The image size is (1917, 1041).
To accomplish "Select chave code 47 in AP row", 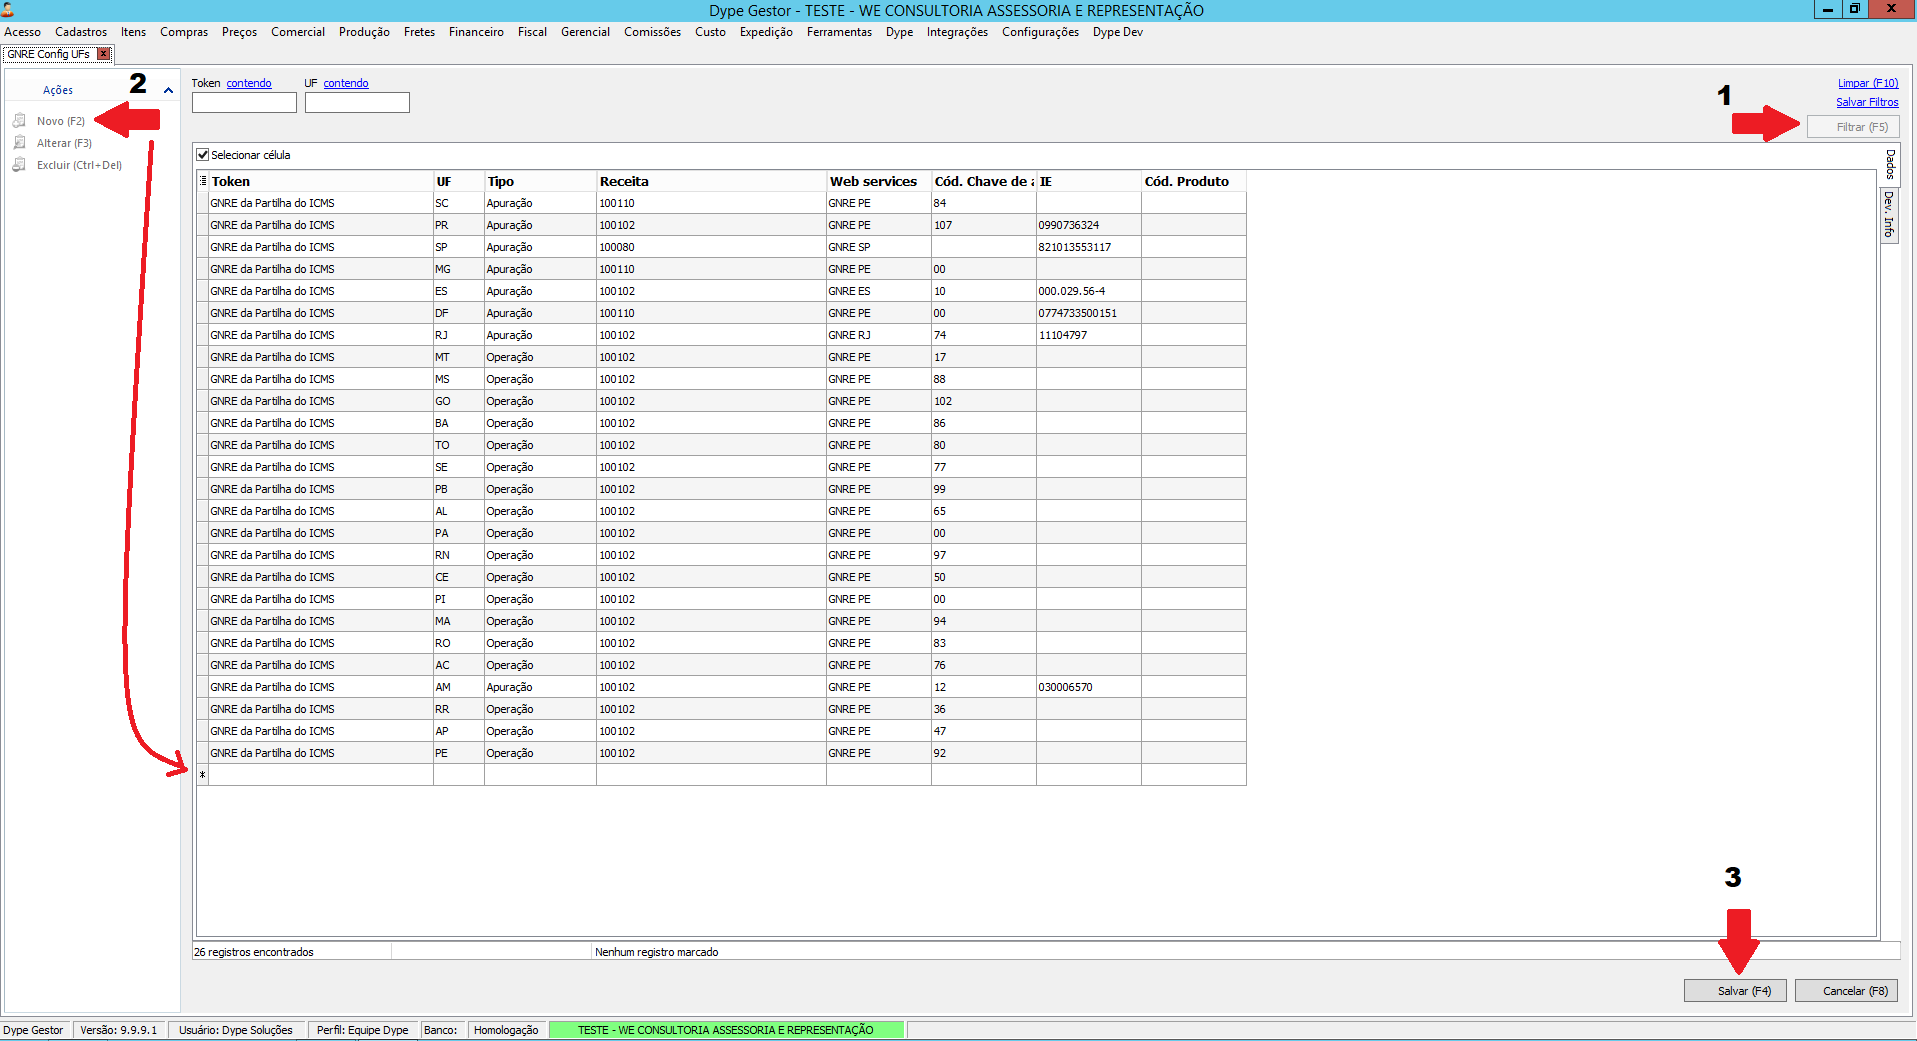I will [x=984, y=731].
